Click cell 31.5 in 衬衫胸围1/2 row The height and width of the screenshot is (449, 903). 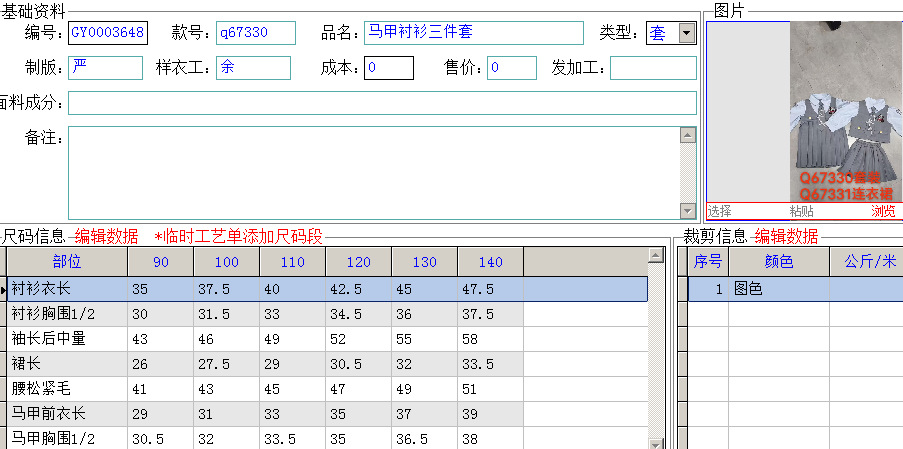click(x=227, y=314)
